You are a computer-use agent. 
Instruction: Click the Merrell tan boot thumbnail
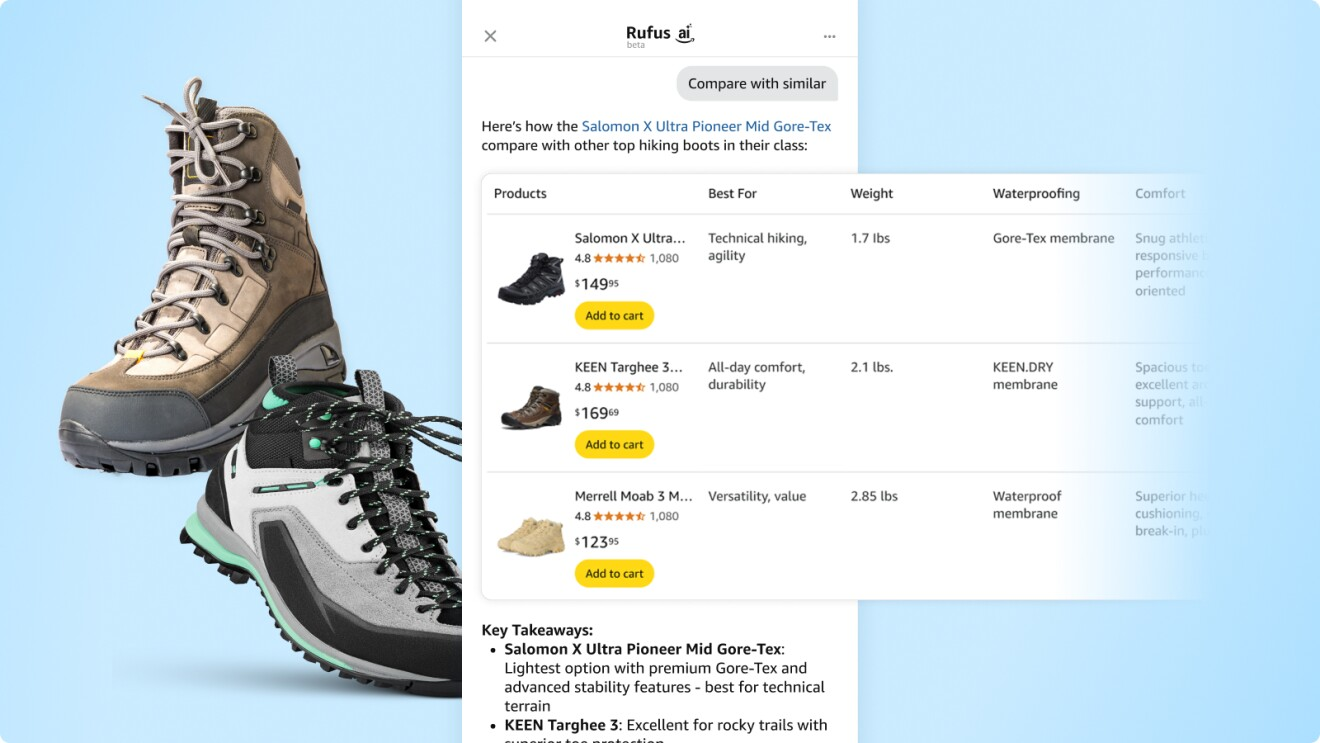tap(531, 535)
